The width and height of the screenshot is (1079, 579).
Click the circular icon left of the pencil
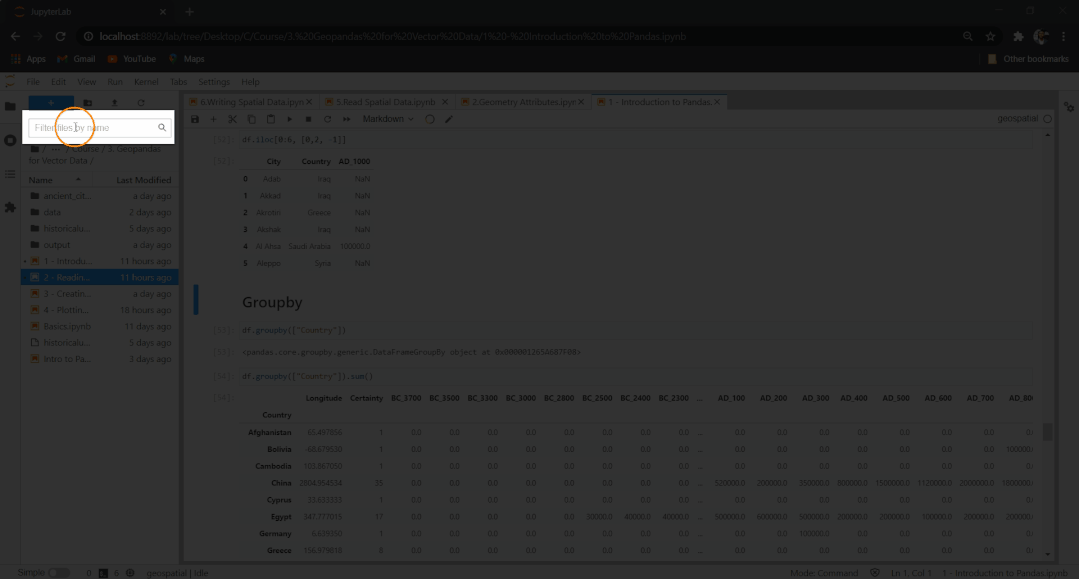429,119
